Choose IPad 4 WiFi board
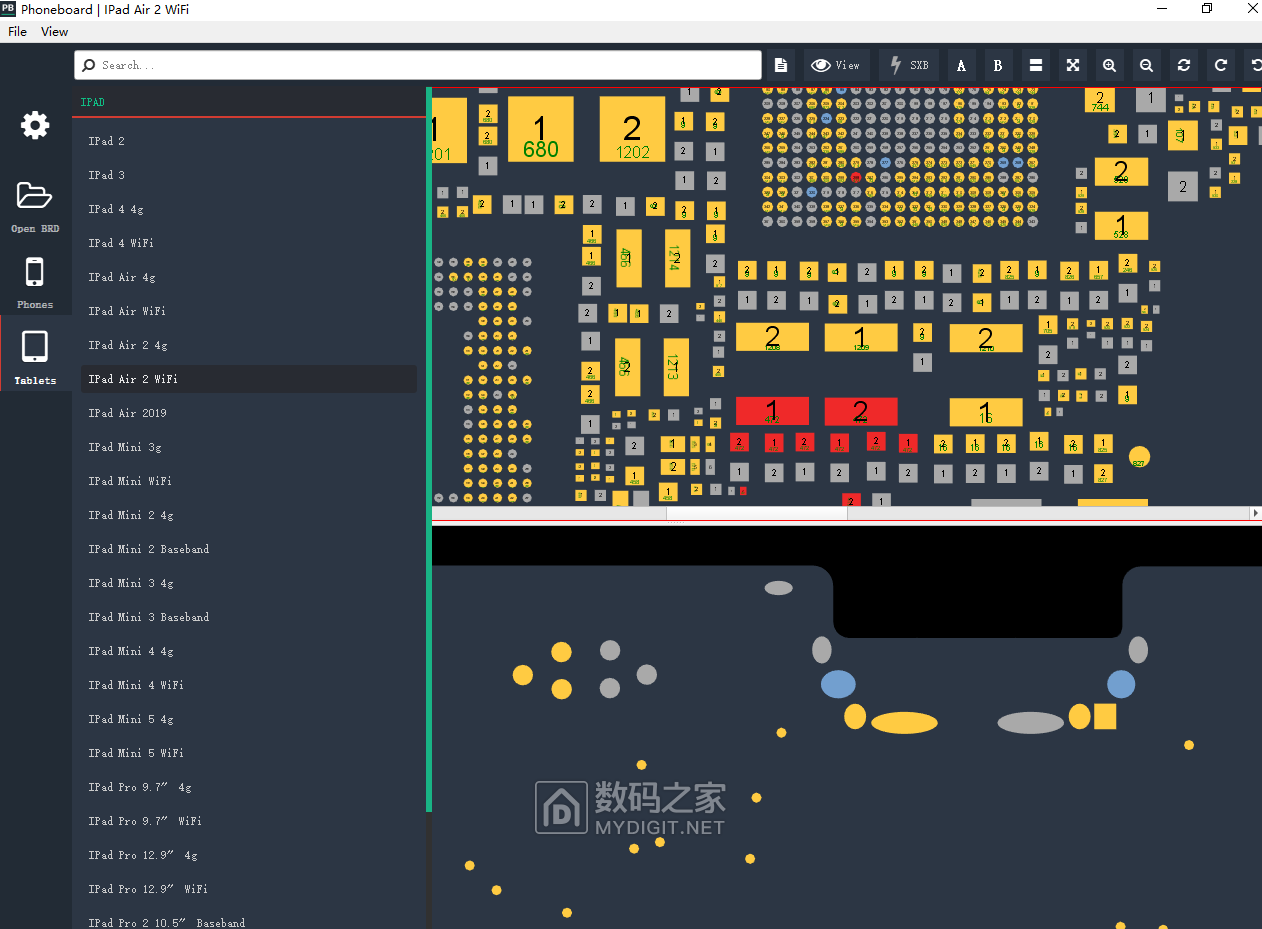The height and width of the screenshot is (929, 1262). tap(249, 243)
